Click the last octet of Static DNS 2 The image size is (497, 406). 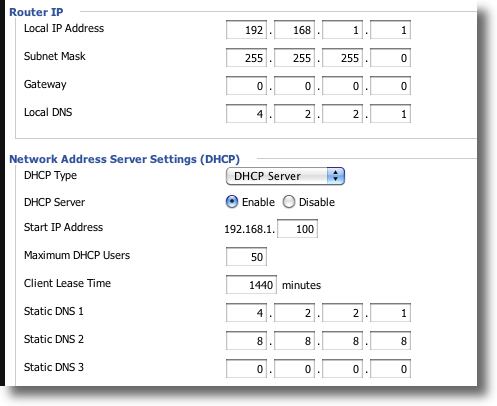click(390, 341)
